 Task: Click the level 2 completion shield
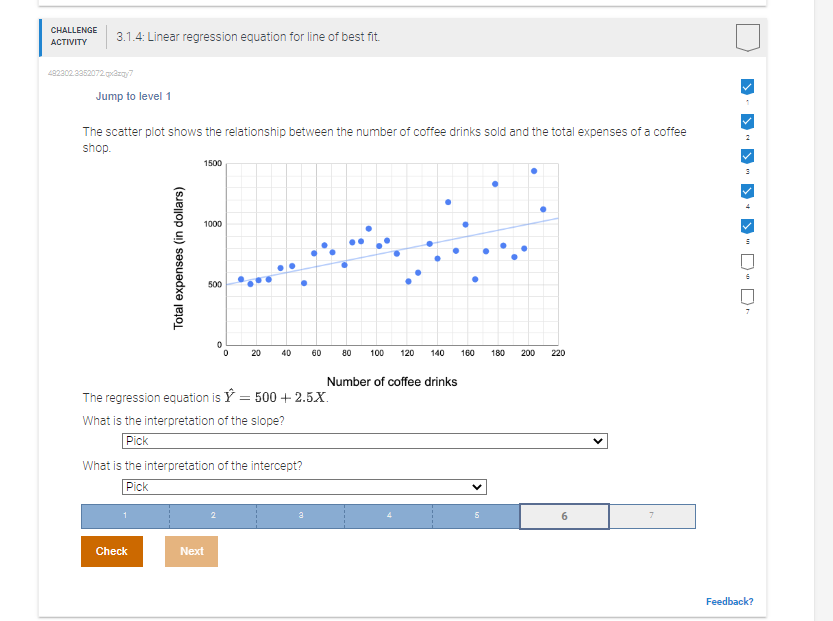pos(746,120)
